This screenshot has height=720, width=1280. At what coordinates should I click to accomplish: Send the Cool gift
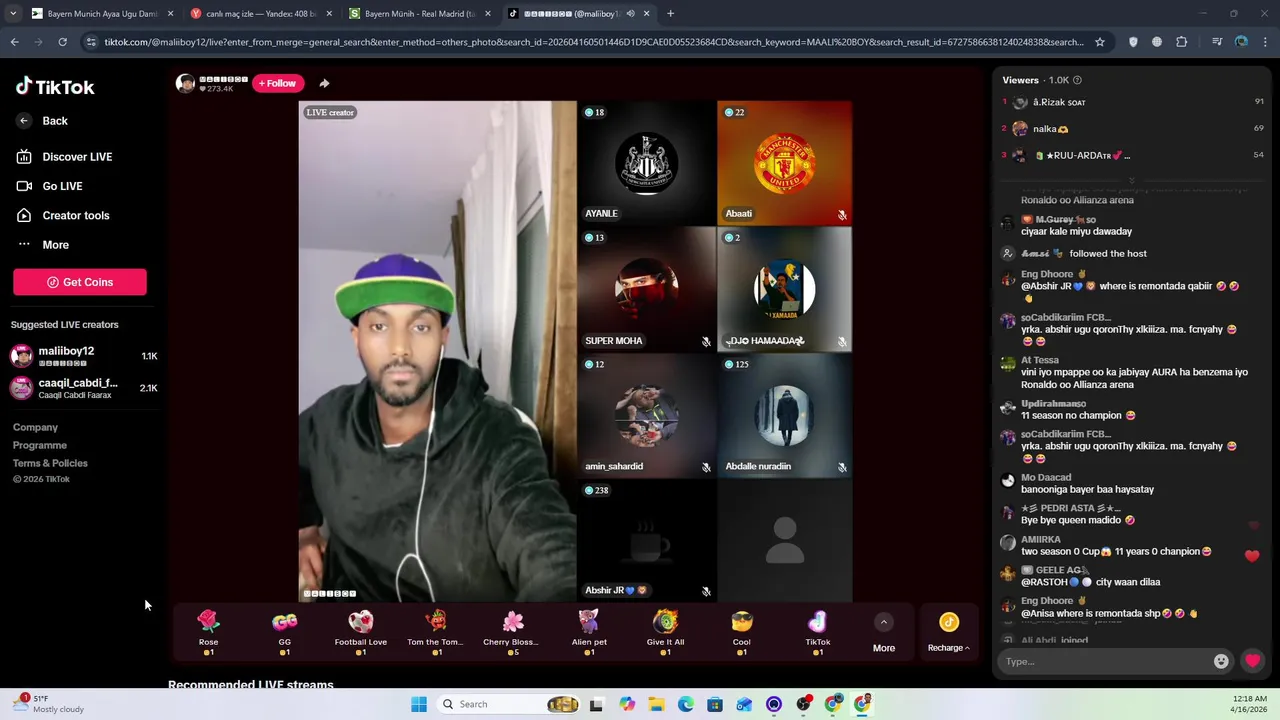741,632
